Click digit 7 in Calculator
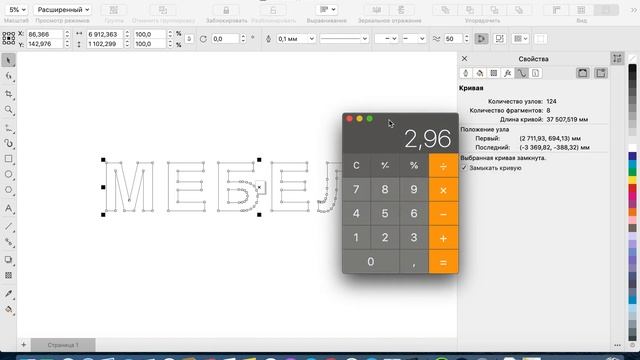Image resolution: width=640 pixels, height=360 pixels. [356, 190]
